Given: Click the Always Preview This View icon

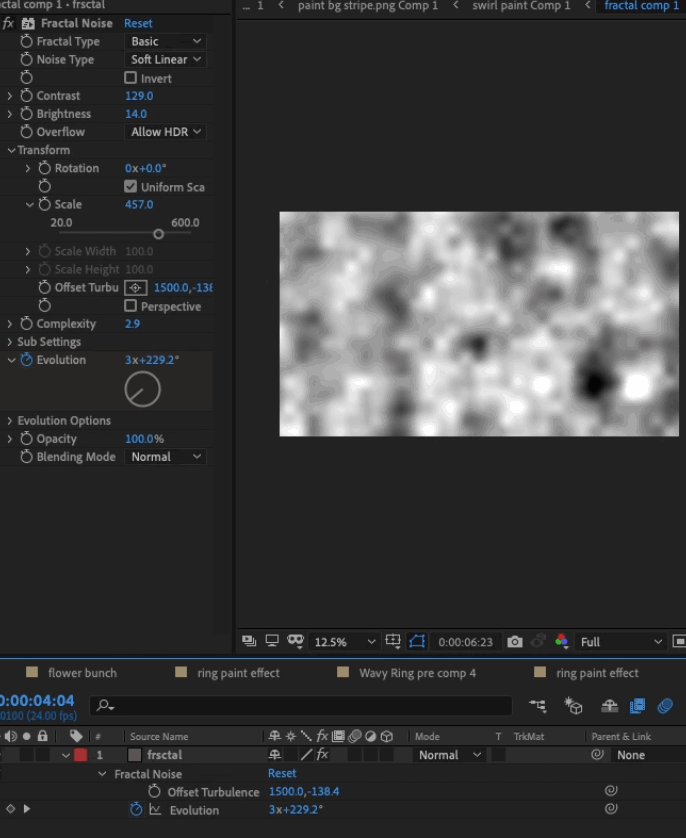Looking at the screenshot, I should point(249,641).
